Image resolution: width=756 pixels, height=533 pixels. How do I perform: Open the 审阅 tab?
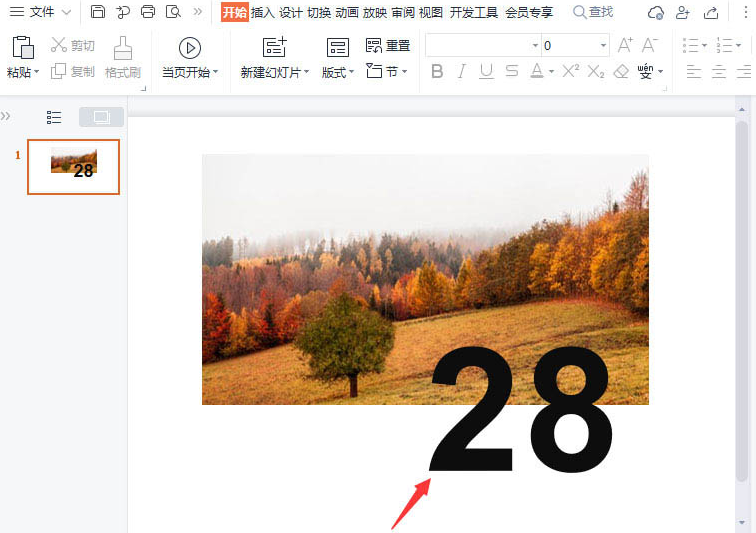403,12
